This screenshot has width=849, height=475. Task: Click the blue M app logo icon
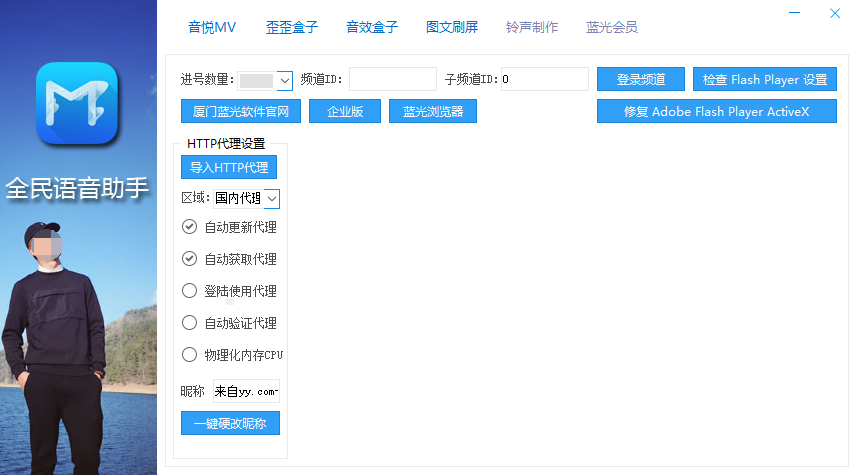coord(77,103)
